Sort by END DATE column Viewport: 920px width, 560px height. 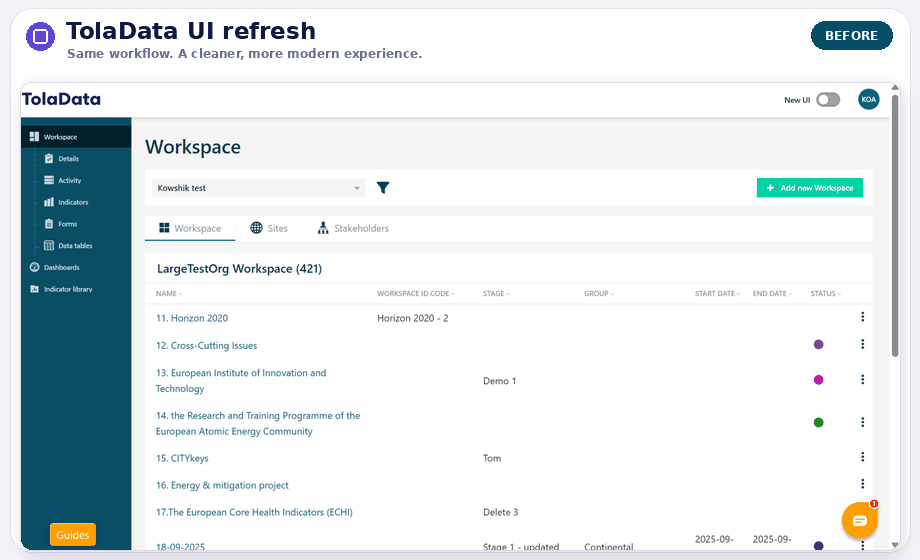click(x=772, y=294)
